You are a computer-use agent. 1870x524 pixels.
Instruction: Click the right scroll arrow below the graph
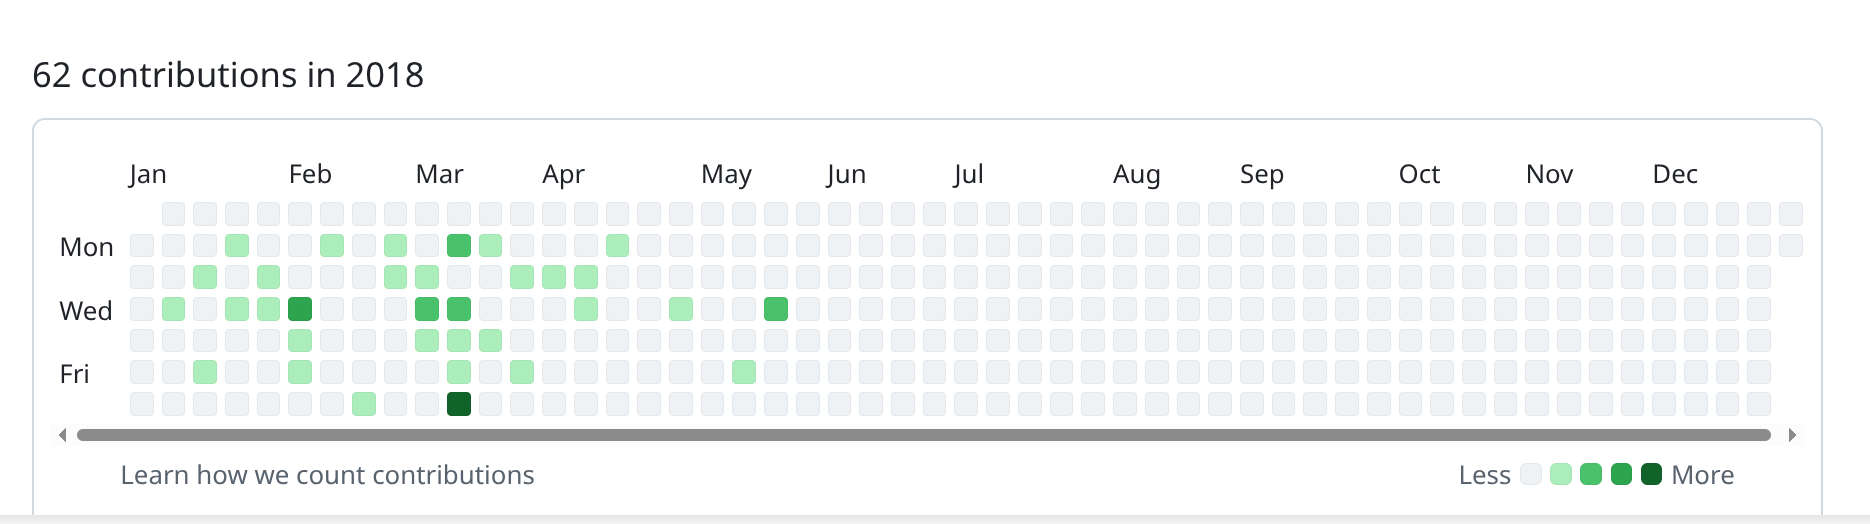point(1792,435)
